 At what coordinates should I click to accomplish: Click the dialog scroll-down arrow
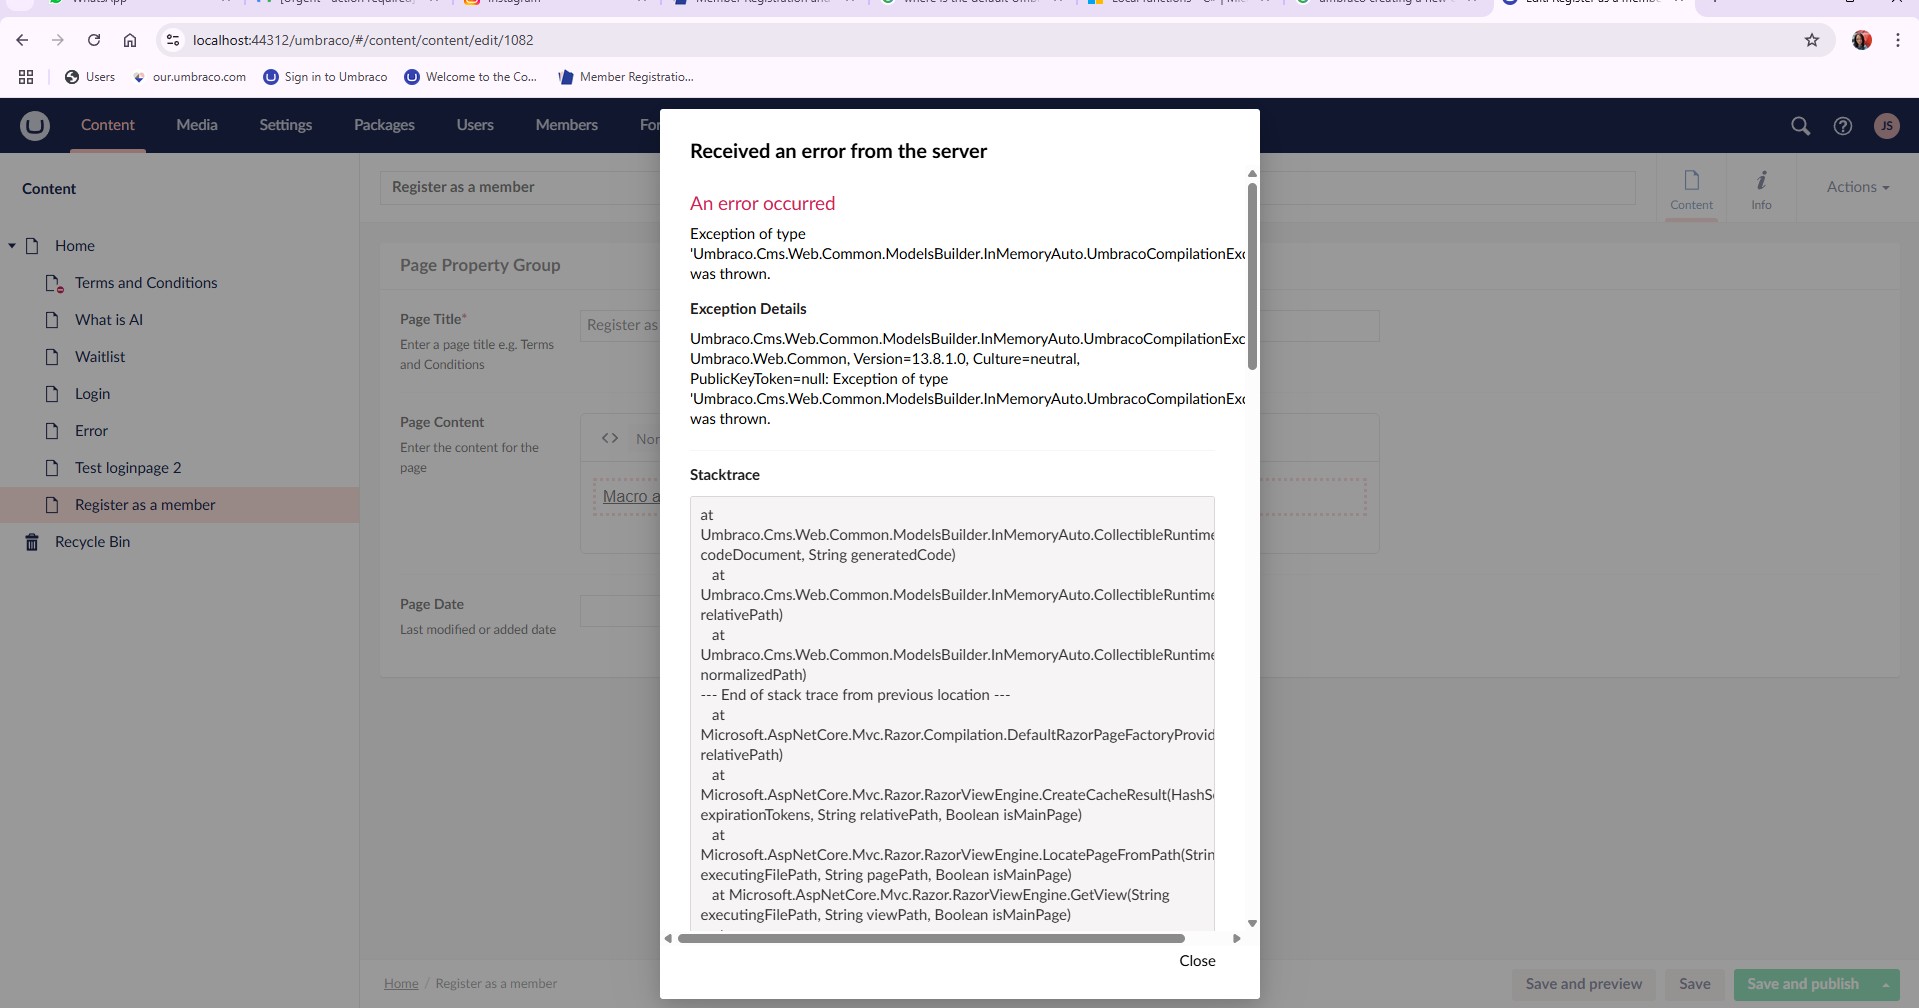tap(1252, 923)
